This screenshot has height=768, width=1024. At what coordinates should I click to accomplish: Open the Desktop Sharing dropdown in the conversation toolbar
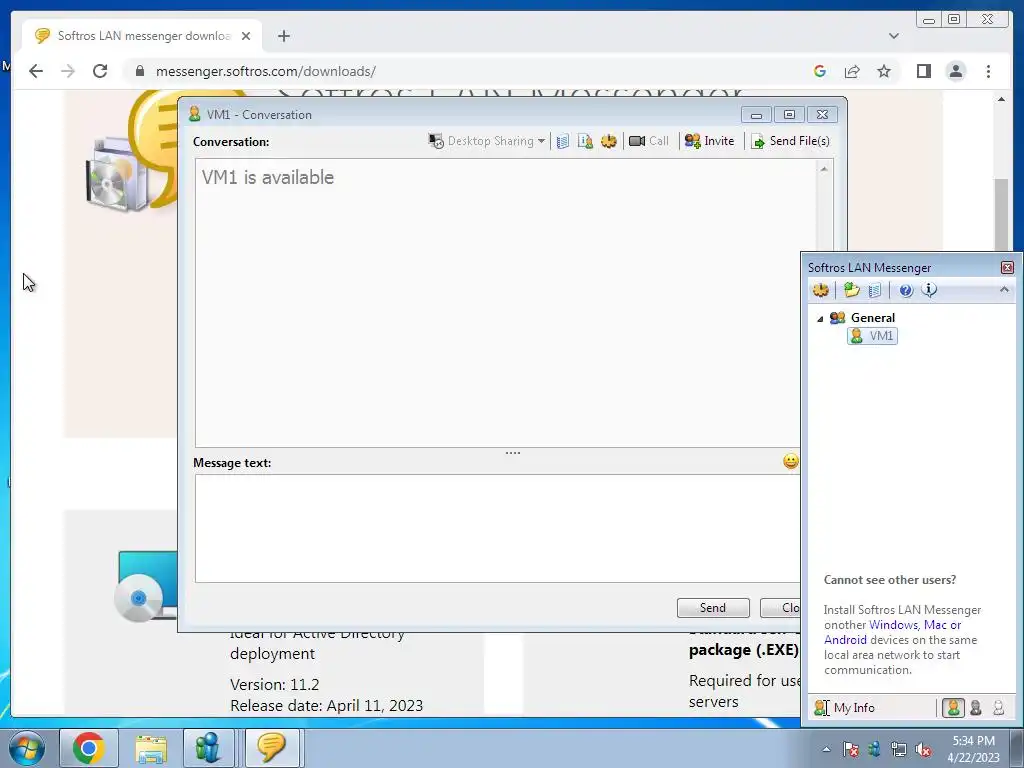pos(487,141)
